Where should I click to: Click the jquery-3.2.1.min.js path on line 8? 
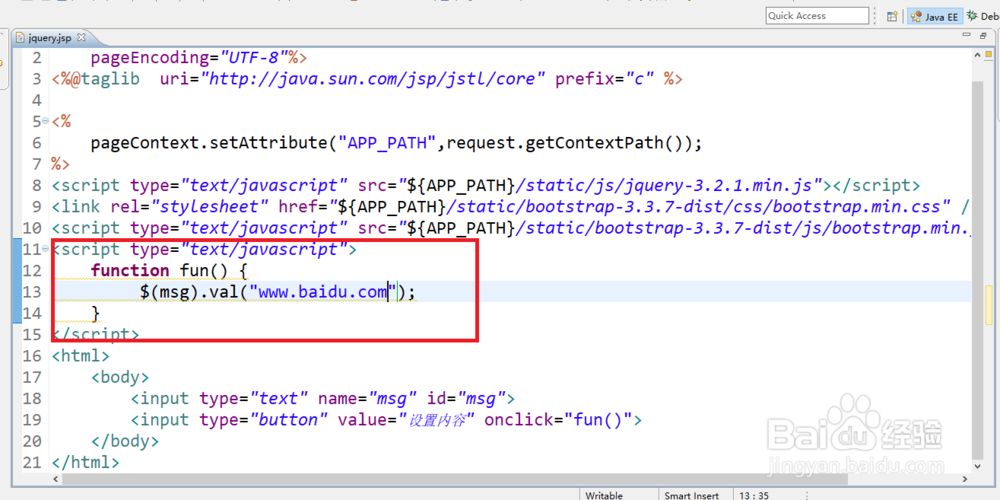coord(668,186)
